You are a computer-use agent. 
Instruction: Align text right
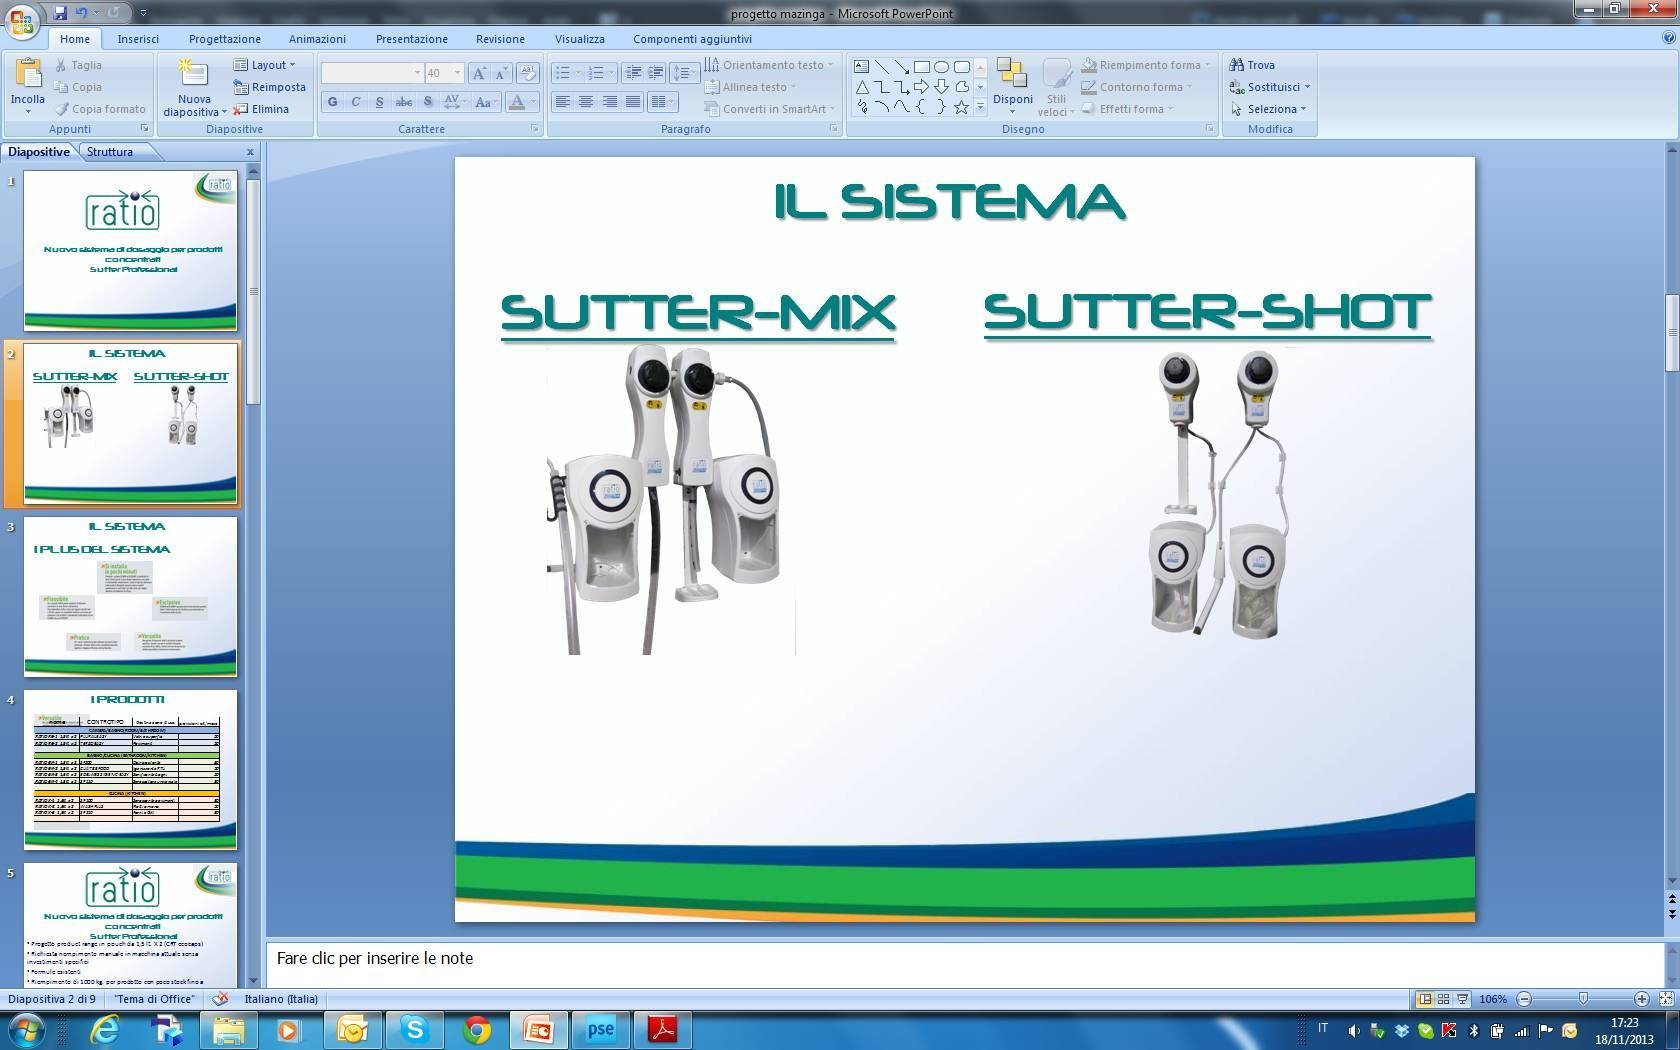(x=609, y=102)
